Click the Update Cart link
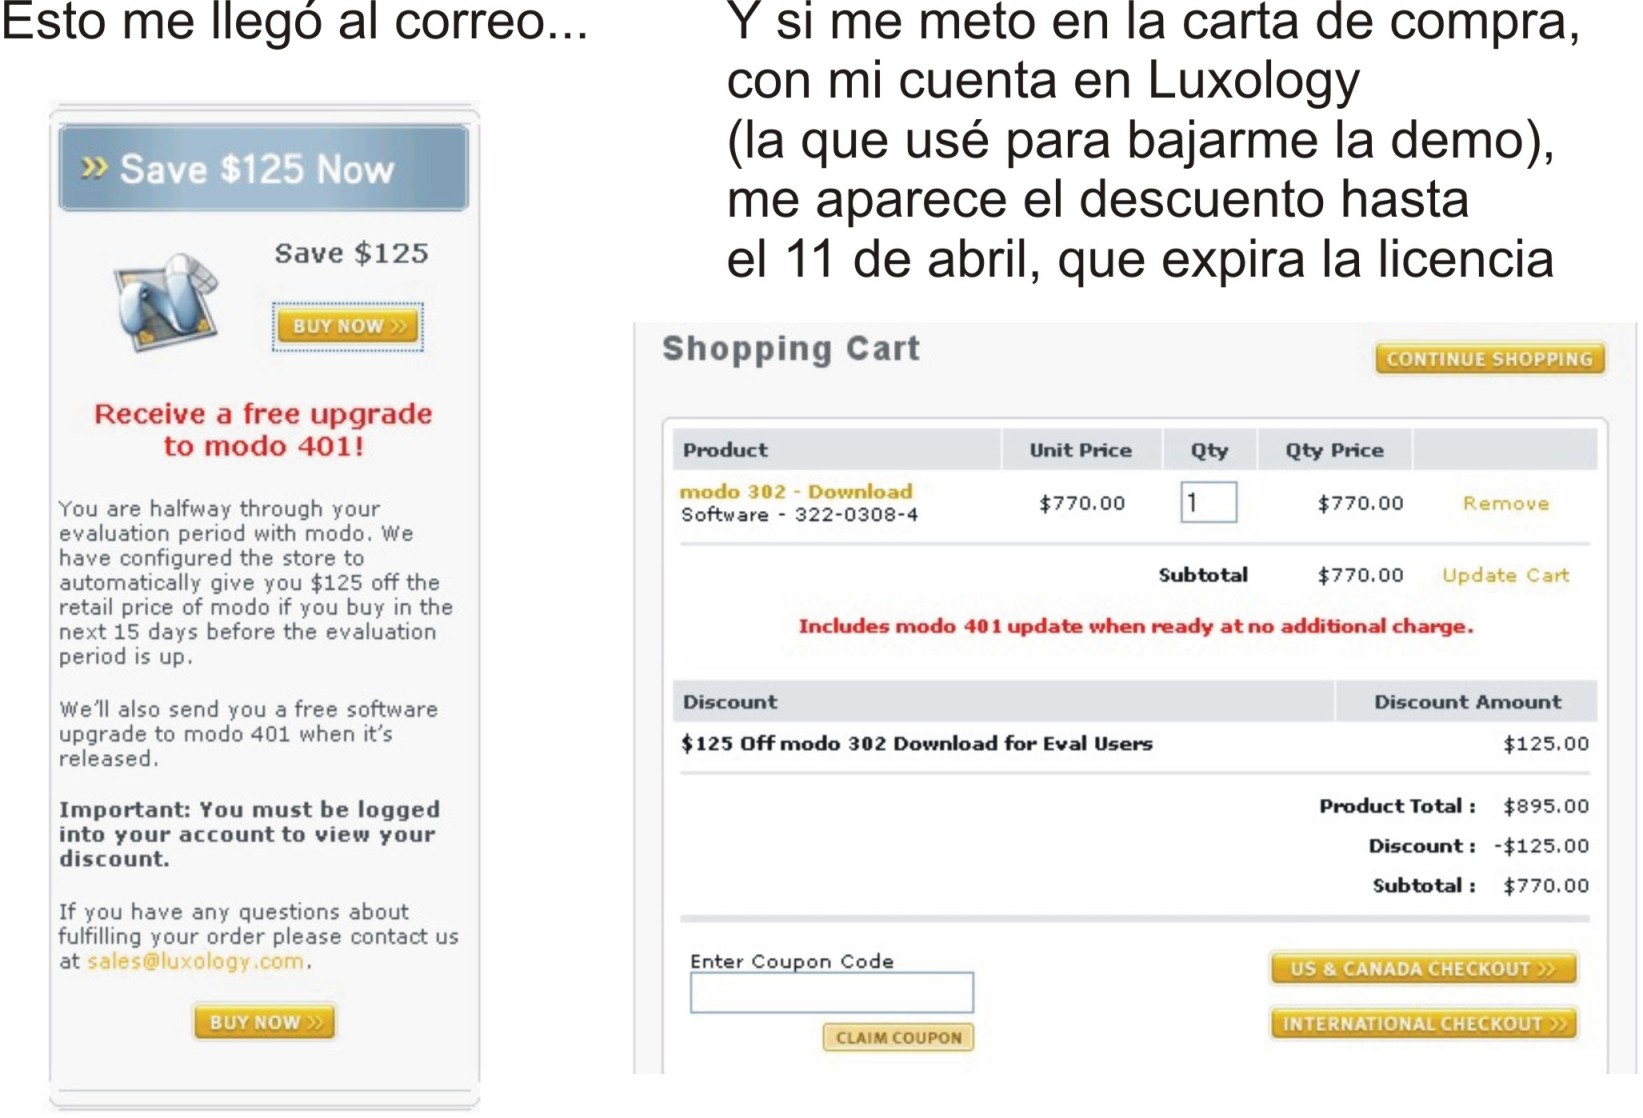1643x1118 pixels. pyautogui.click(x=1505, y=575)
